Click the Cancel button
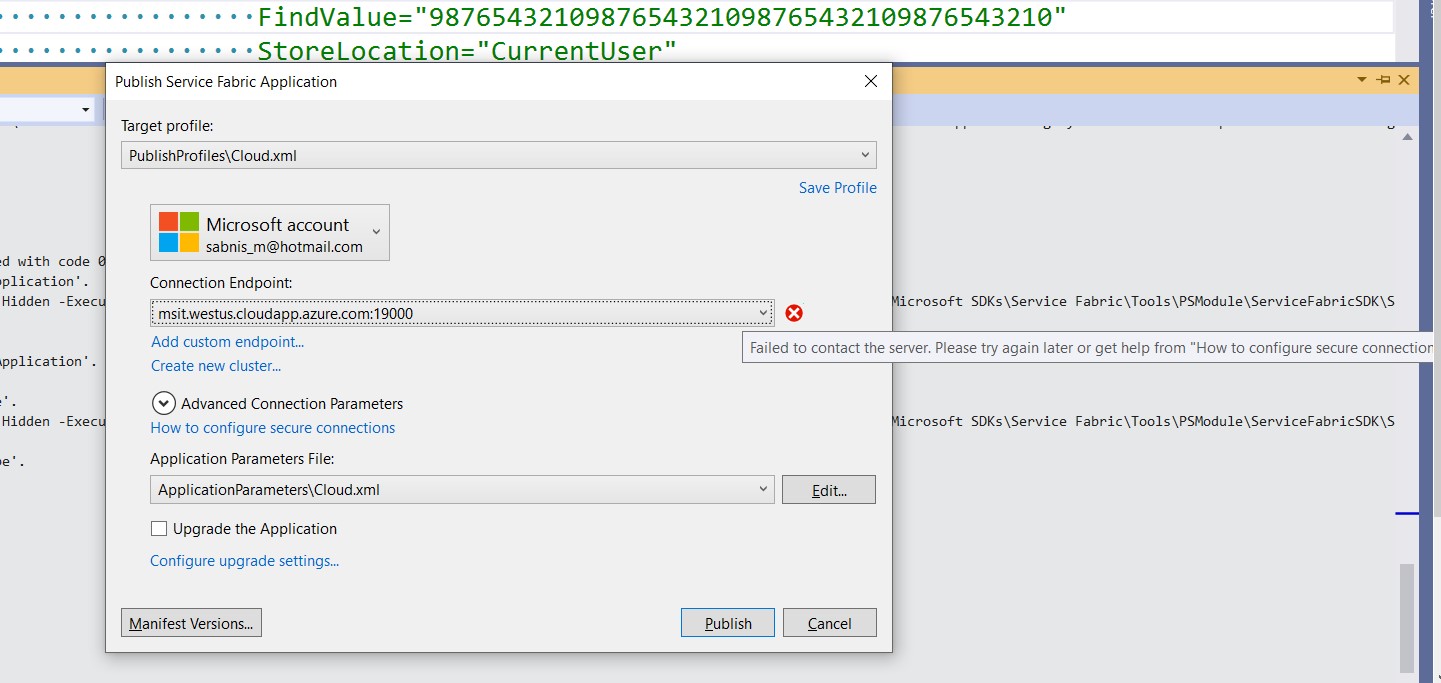Screen dimensions: 1441x683 pos(830,623)
